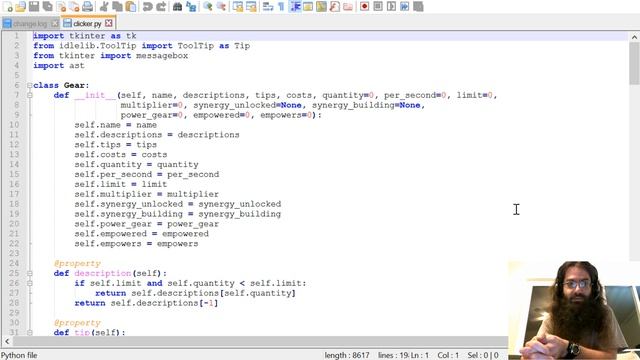Toggle synchronized vertical scrolling
The width and height of the screenshot is (640, 360).
[x=238, y=6]
